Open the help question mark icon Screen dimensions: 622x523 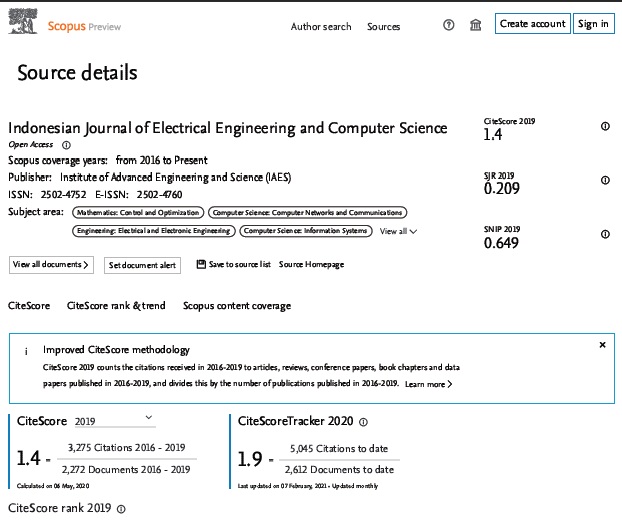coord(449,25)
